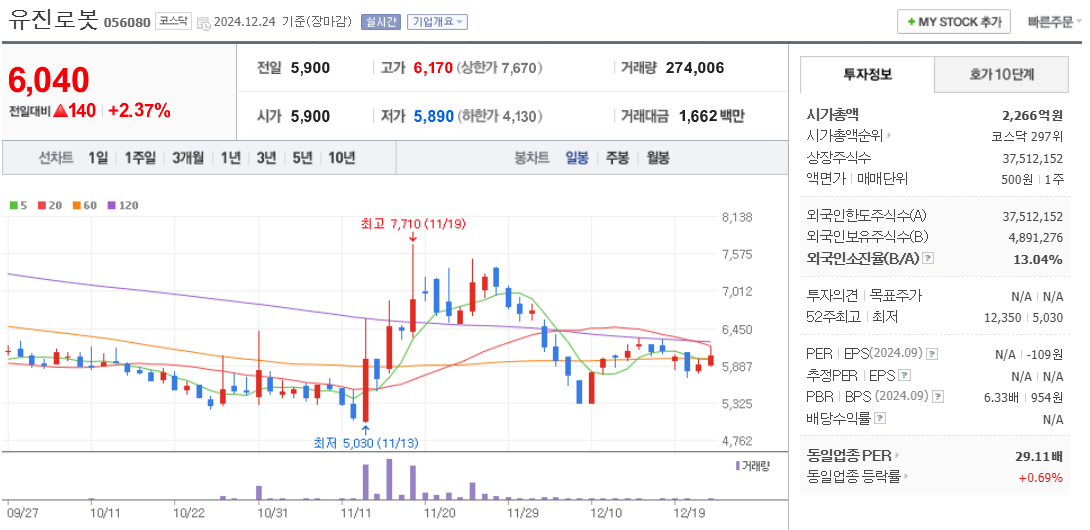Click the 52주최고 label
The height and width of the screenshot is (530, 1090).
(x=833, y=316)
